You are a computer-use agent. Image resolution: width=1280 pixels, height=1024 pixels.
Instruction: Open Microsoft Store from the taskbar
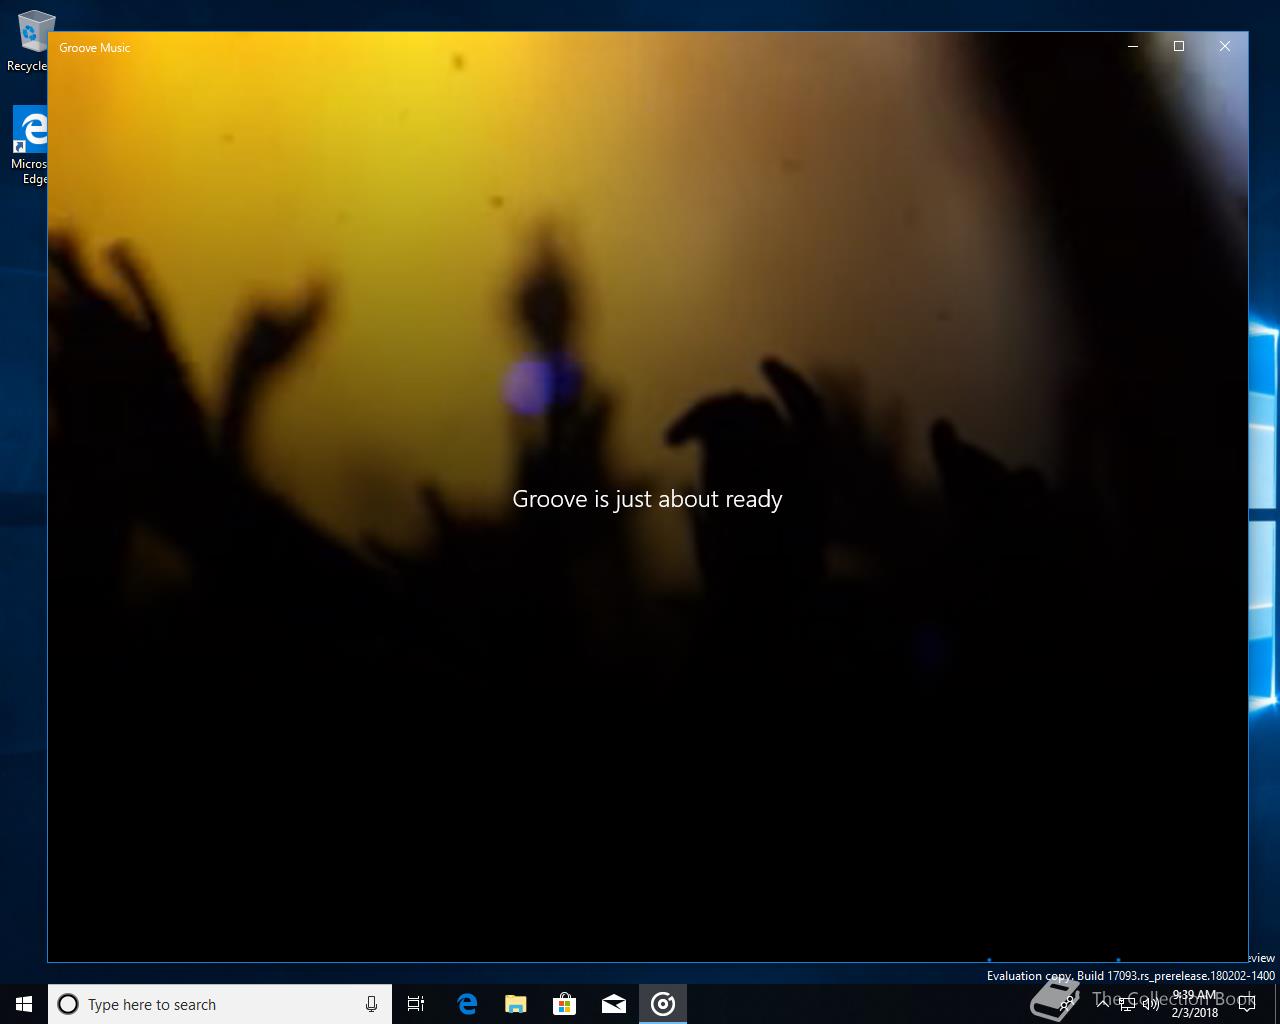tap(564, 1004)
